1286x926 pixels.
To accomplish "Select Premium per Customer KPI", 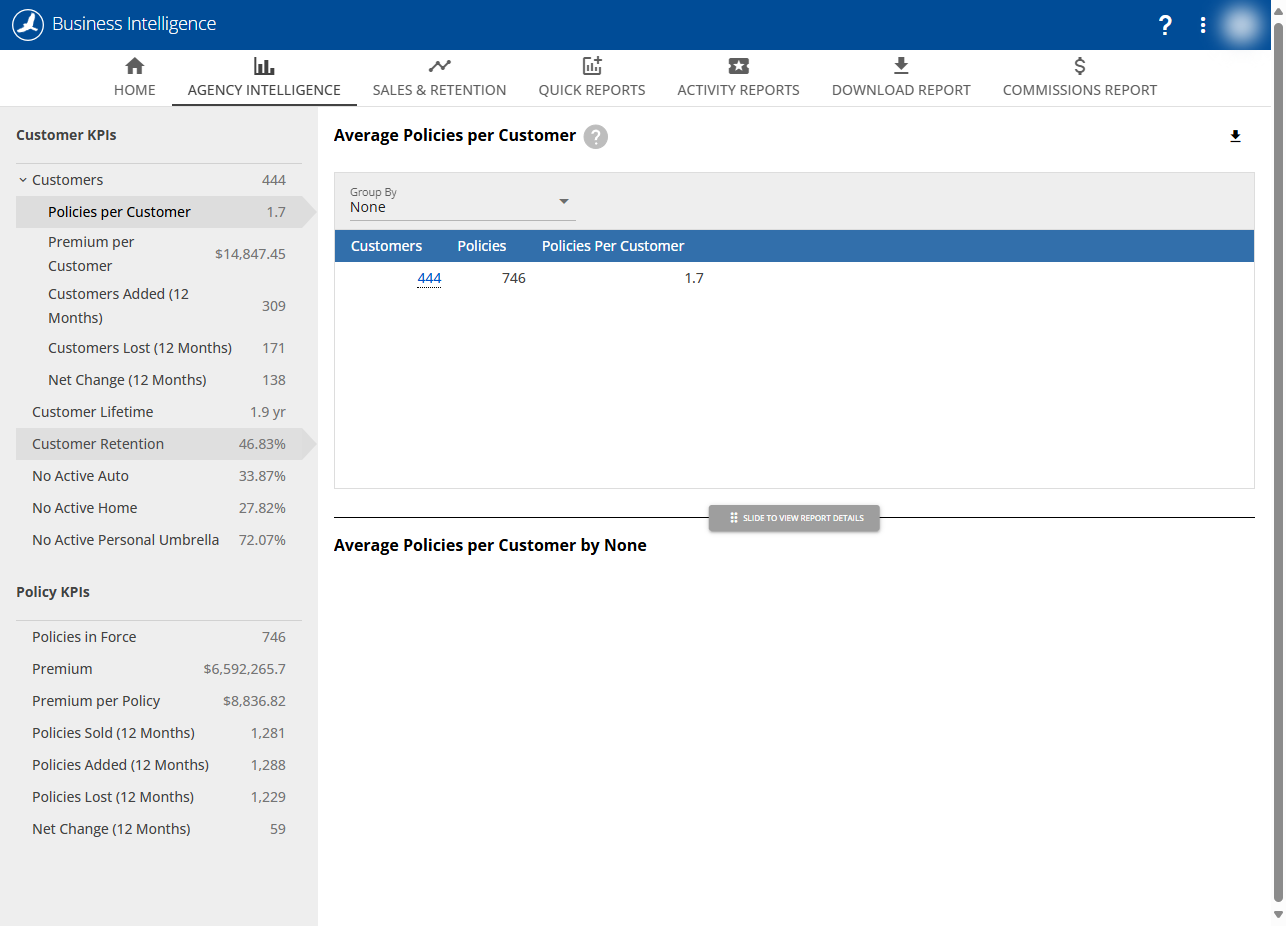I will tap(158, 254).
